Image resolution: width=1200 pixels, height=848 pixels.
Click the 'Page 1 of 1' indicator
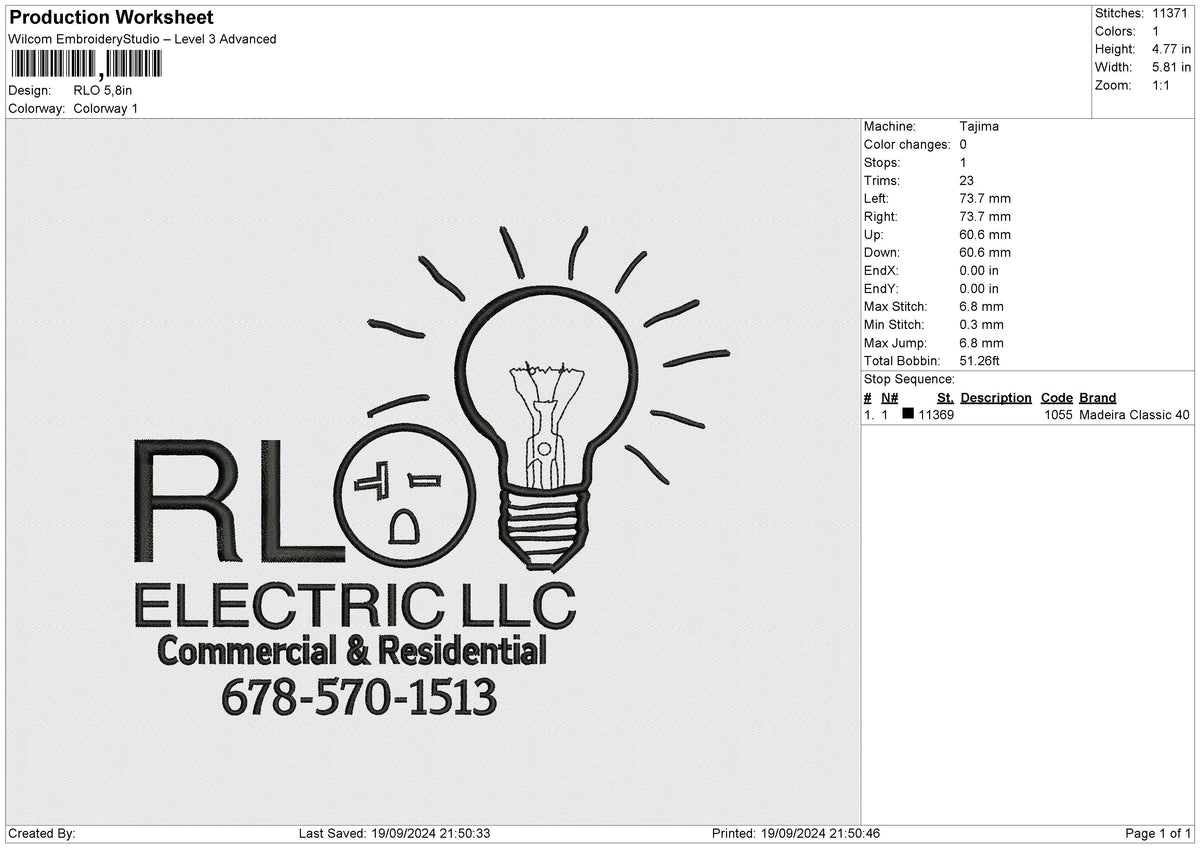pos(1158,834)
